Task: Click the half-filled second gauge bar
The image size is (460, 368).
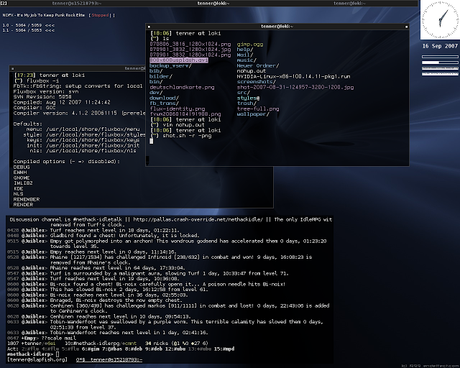Action: coord(440,63)
